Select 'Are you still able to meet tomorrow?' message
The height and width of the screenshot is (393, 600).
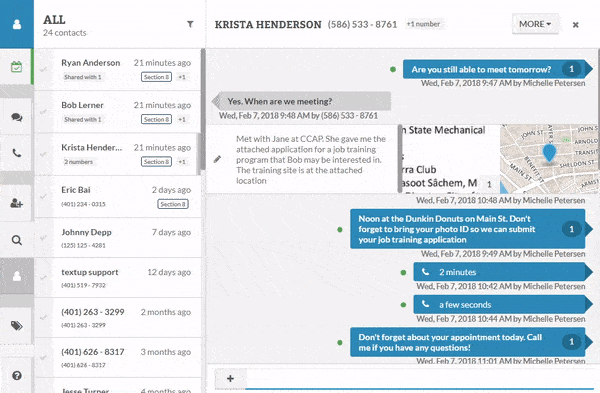[497, 69]
